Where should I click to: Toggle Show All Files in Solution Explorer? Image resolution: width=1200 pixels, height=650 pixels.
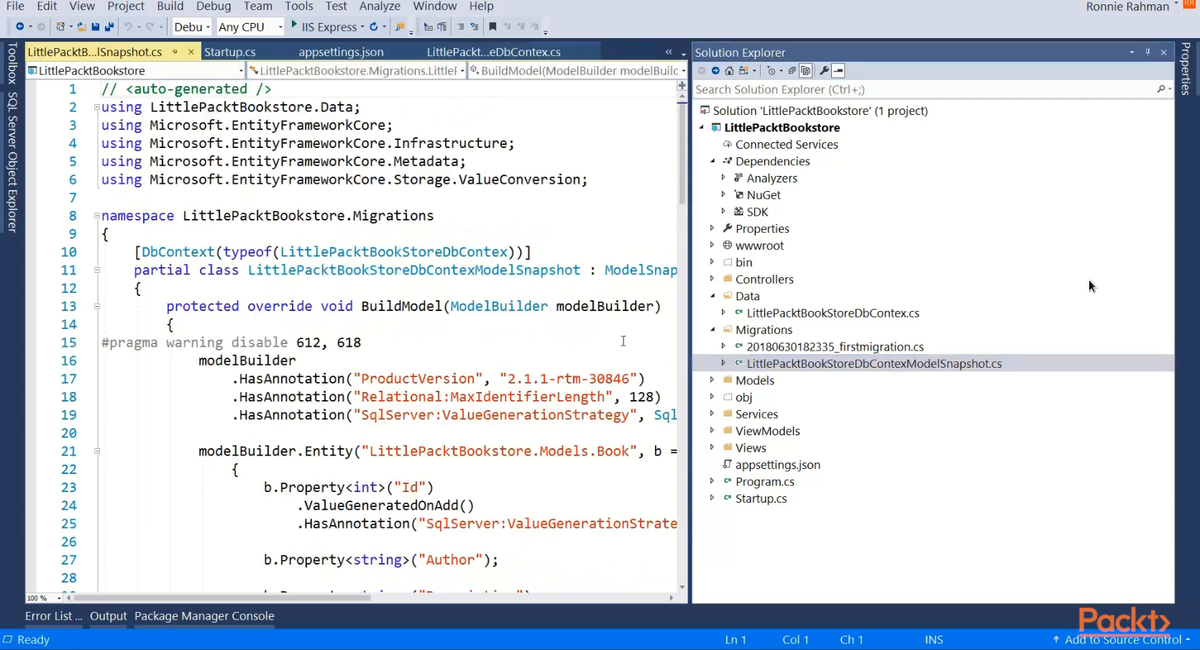[x=806, y=70]
